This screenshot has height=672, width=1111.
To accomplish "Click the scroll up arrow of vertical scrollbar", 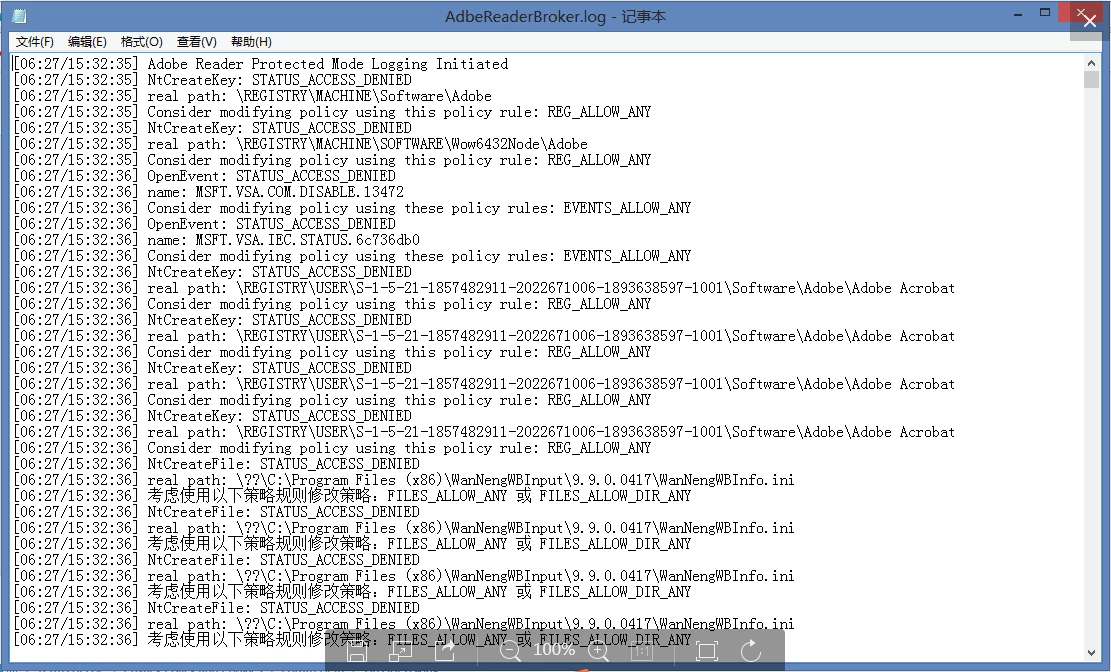I will pos(1091,63).
